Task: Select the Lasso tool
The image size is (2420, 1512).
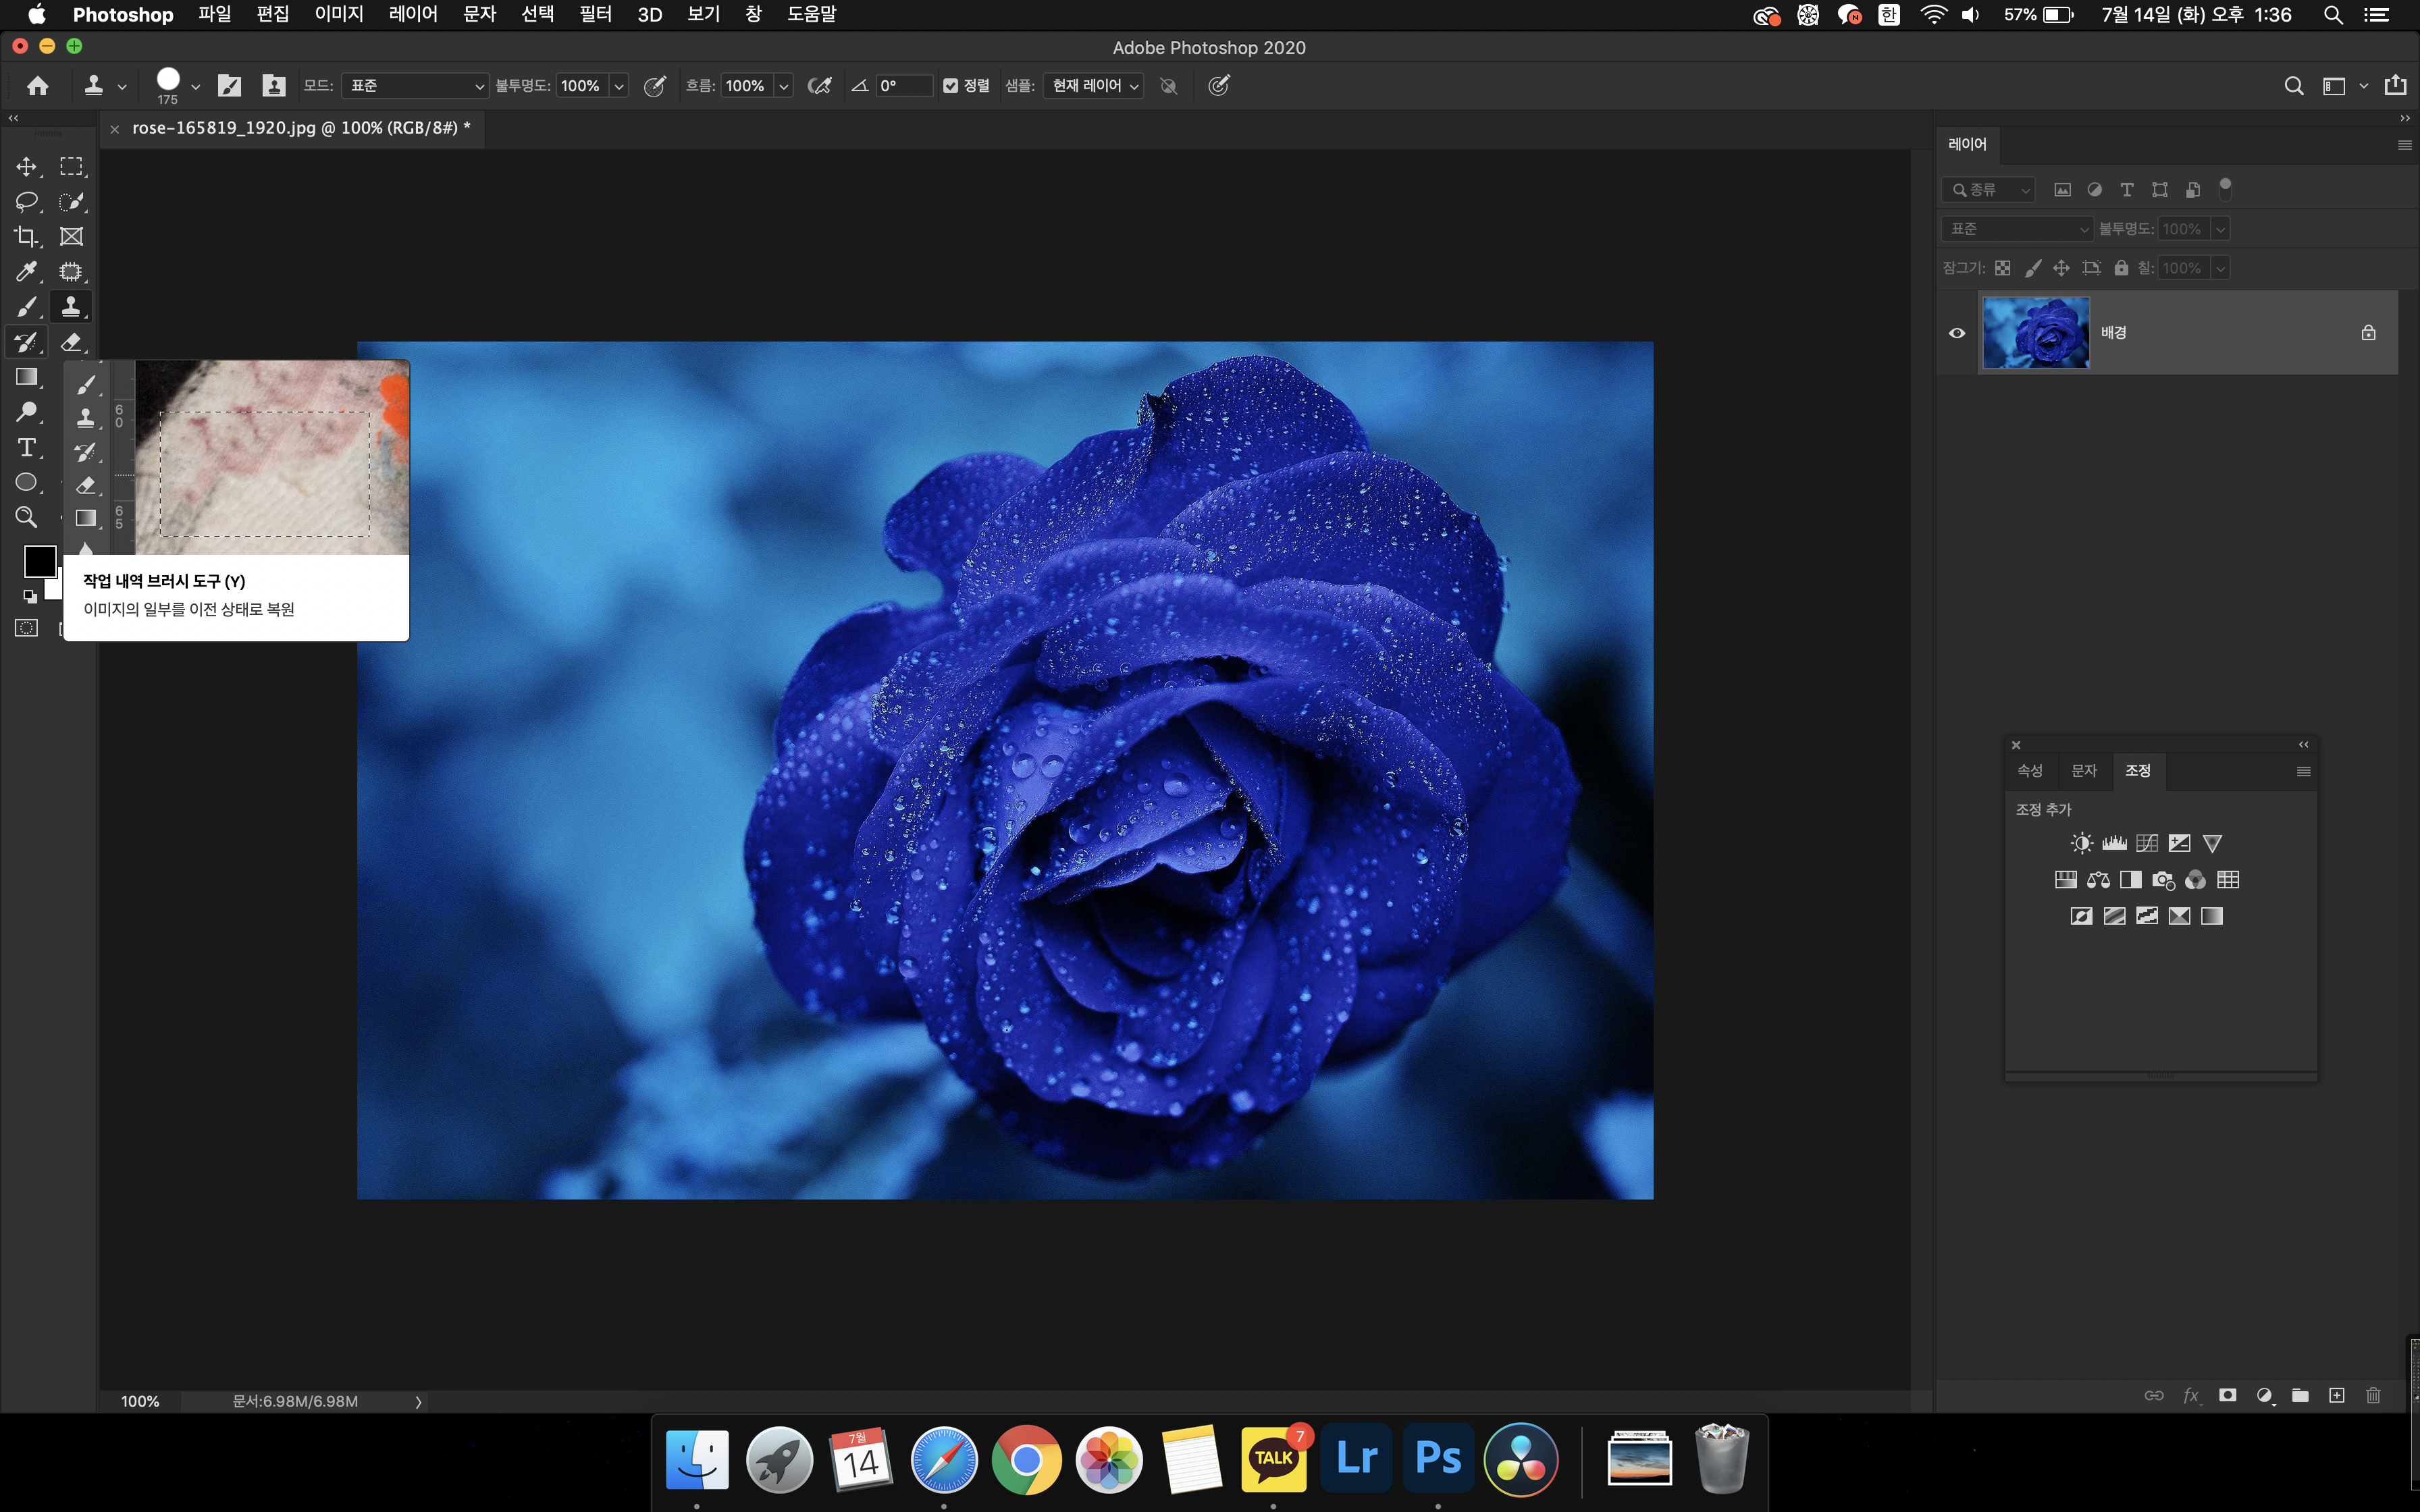Action: click(27, 202)
